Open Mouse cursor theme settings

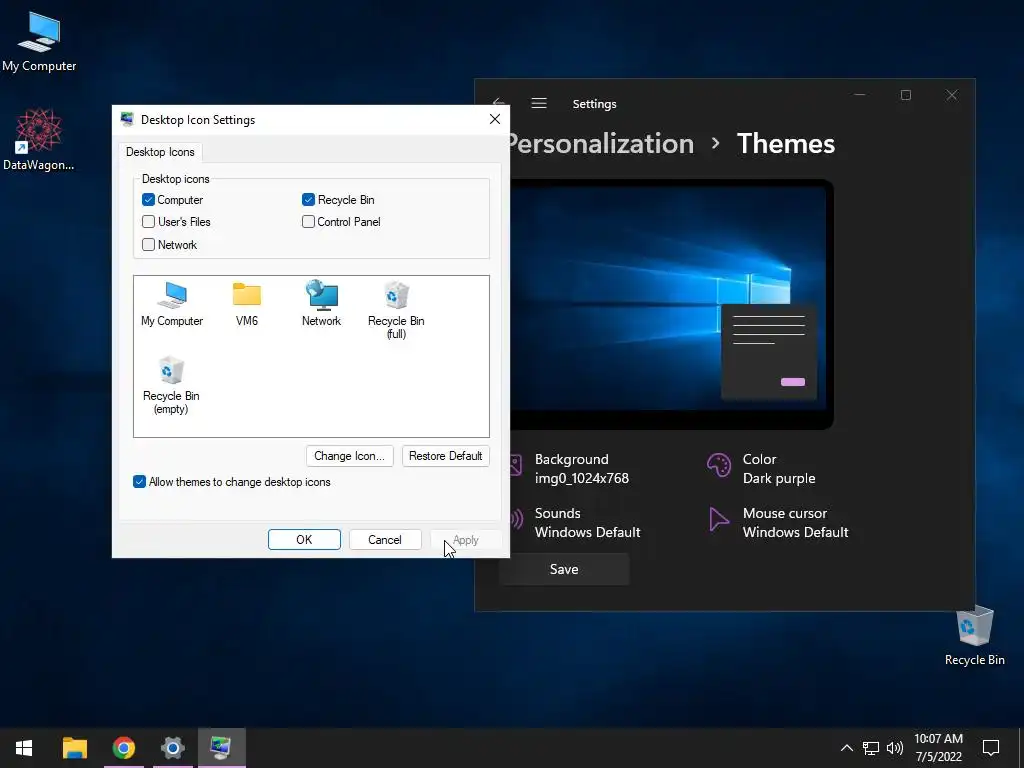click(778, 522)
